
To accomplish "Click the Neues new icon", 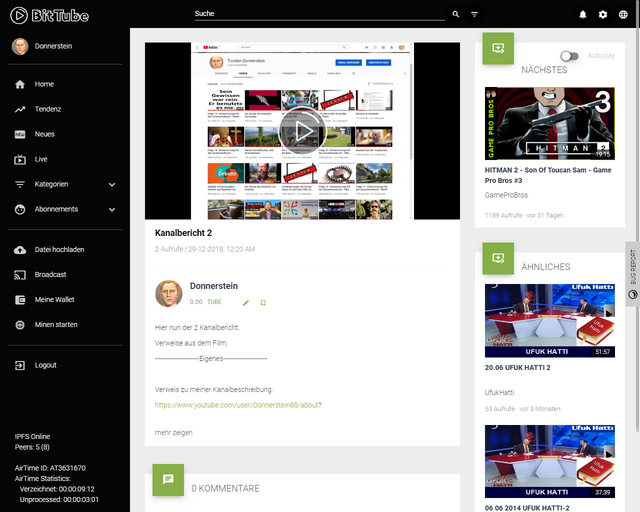I will pyautogui.click(x=20, y=134).
